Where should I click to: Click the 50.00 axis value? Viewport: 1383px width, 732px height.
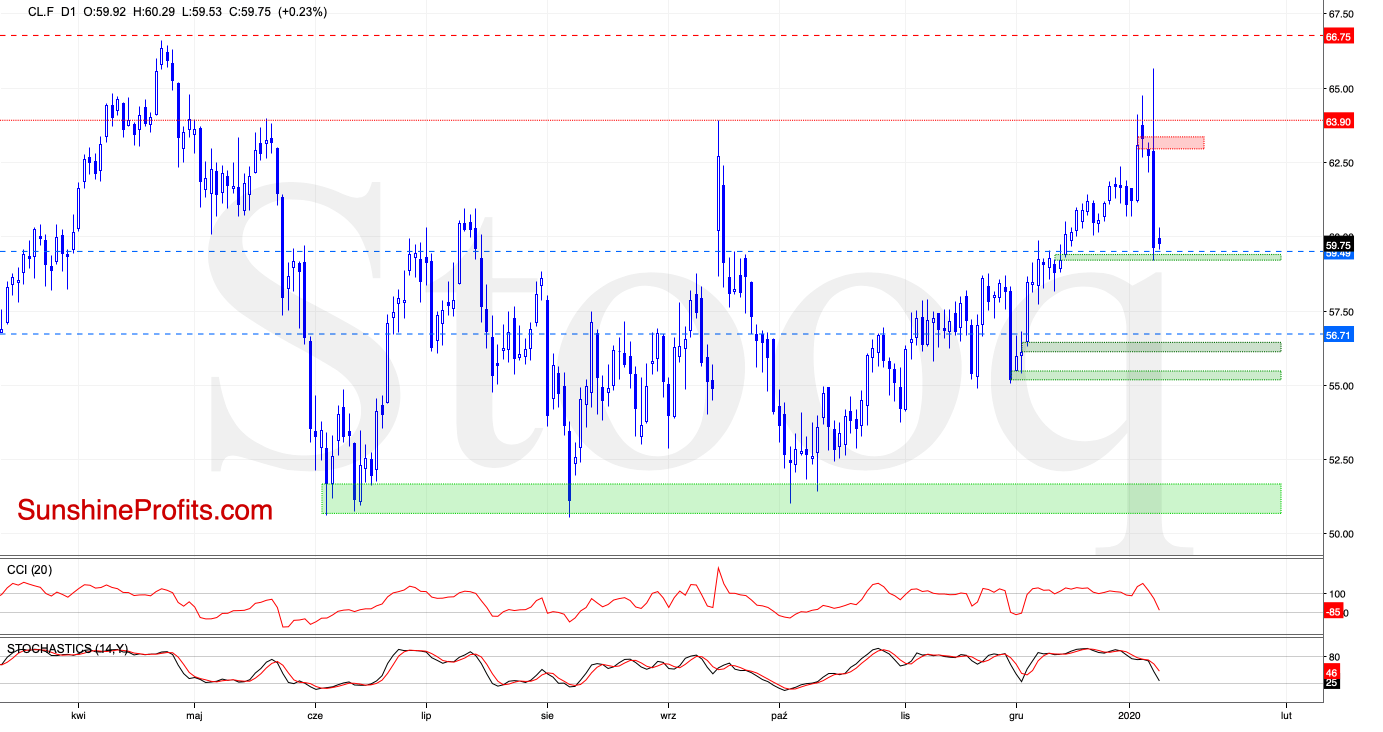click(x=1340, y=534)
